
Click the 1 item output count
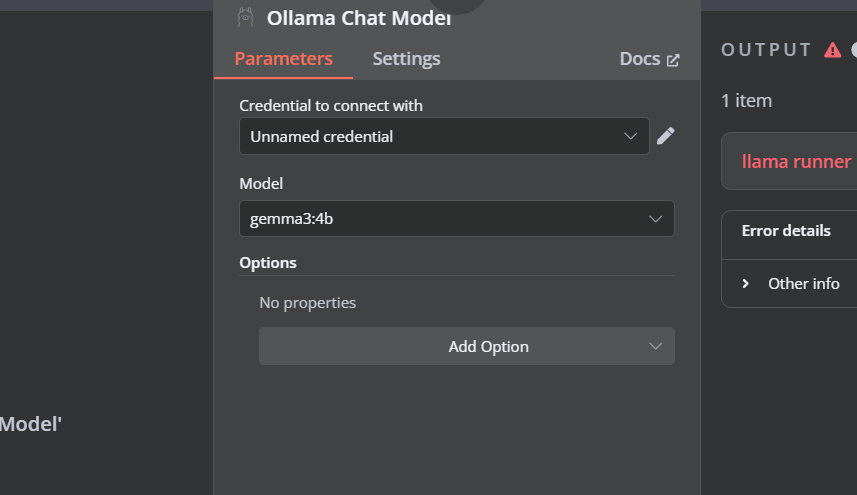point(746,101)
